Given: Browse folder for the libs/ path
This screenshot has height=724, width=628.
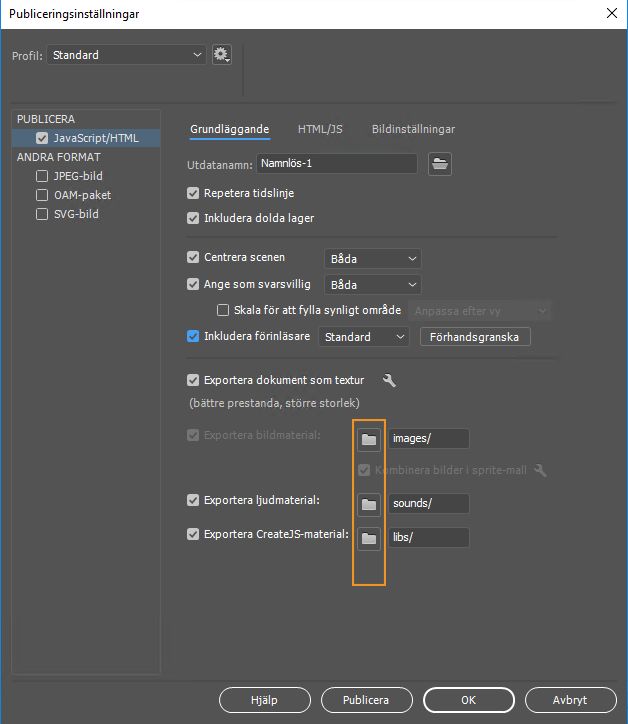Looking at the screenshot, I should point(369,538).
